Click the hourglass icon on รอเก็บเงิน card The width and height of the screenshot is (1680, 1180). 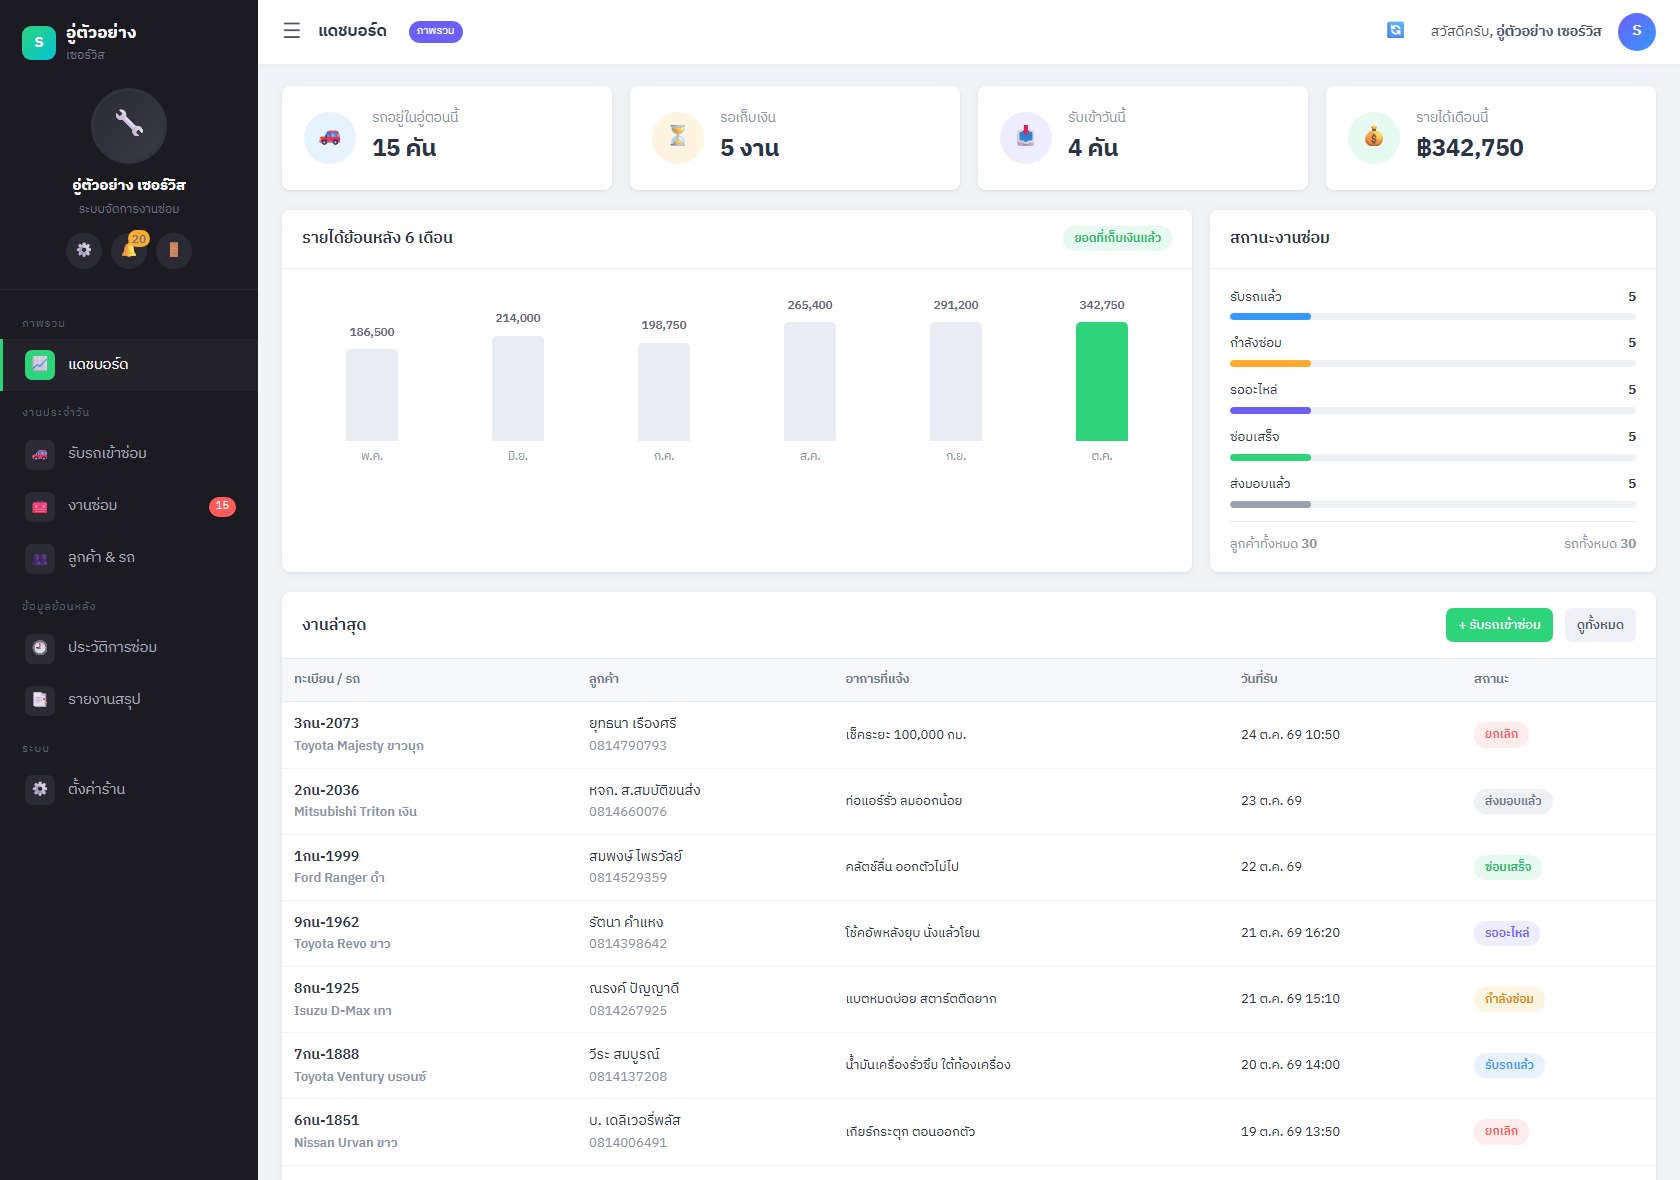click(678, 138)
